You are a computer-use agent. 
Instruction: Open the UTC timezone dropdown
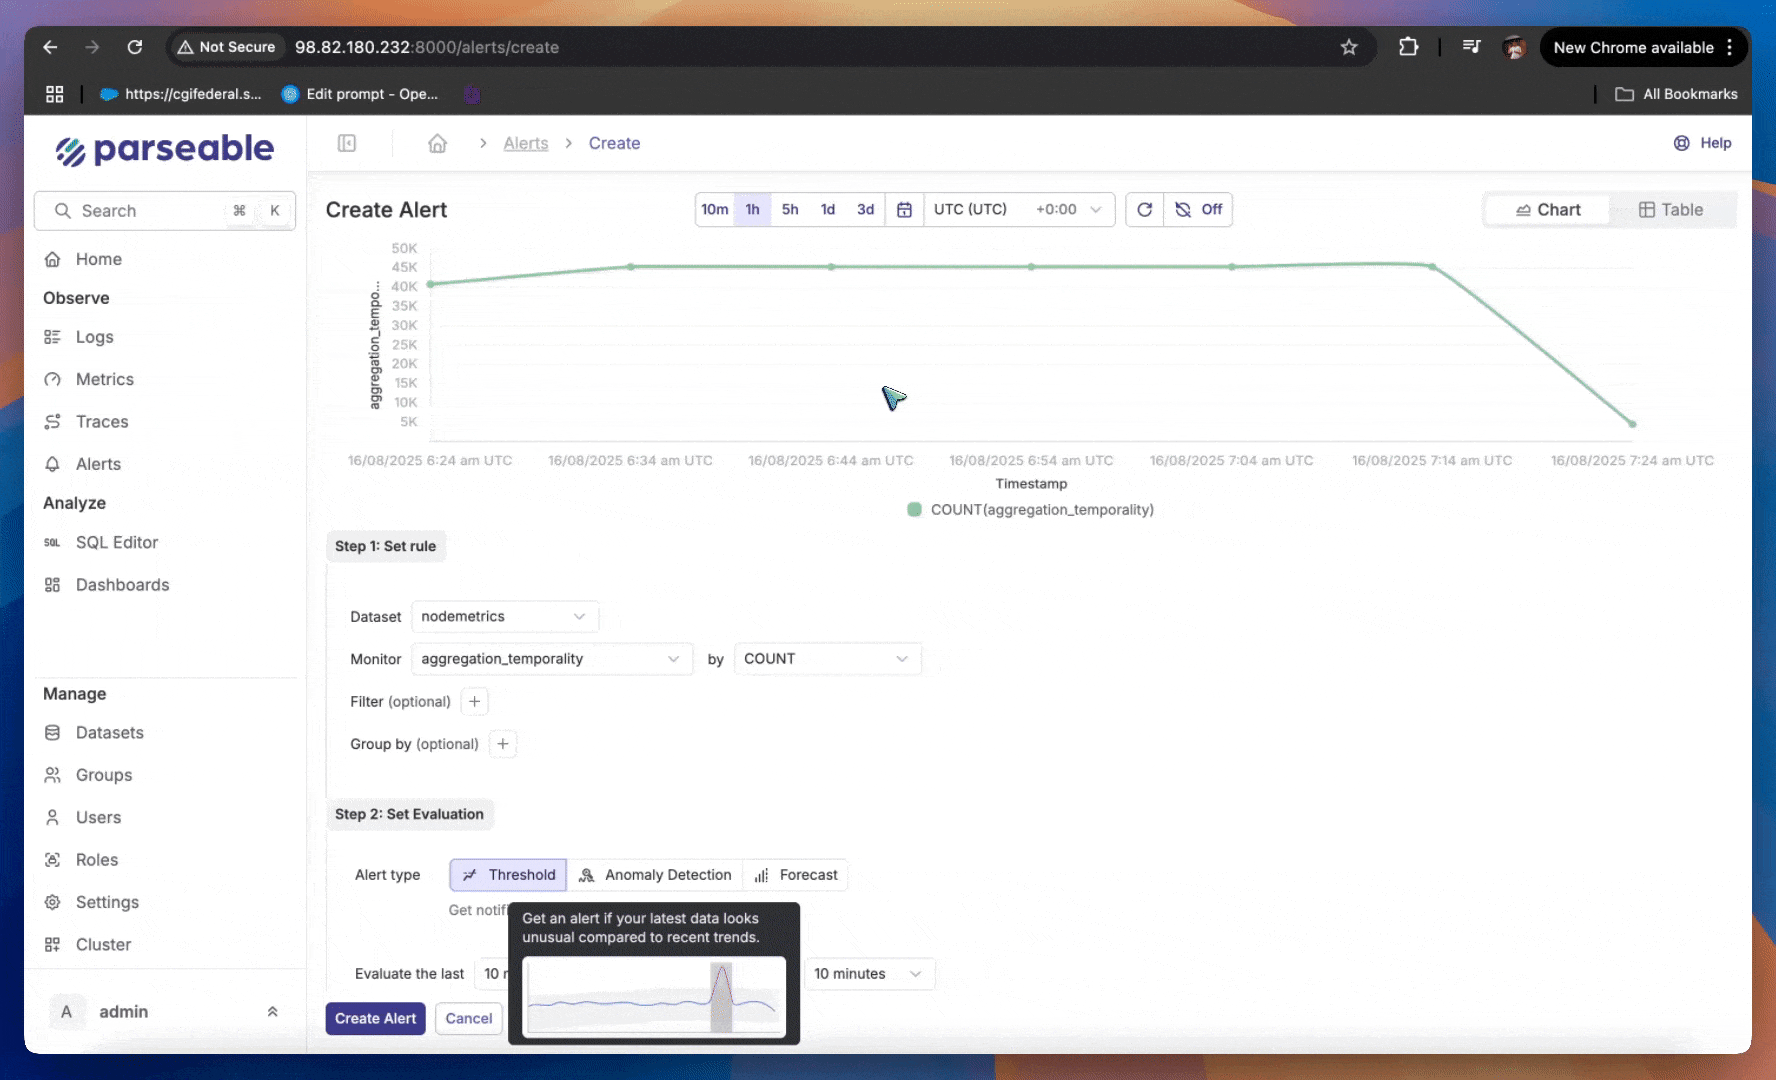point(1017,209)
